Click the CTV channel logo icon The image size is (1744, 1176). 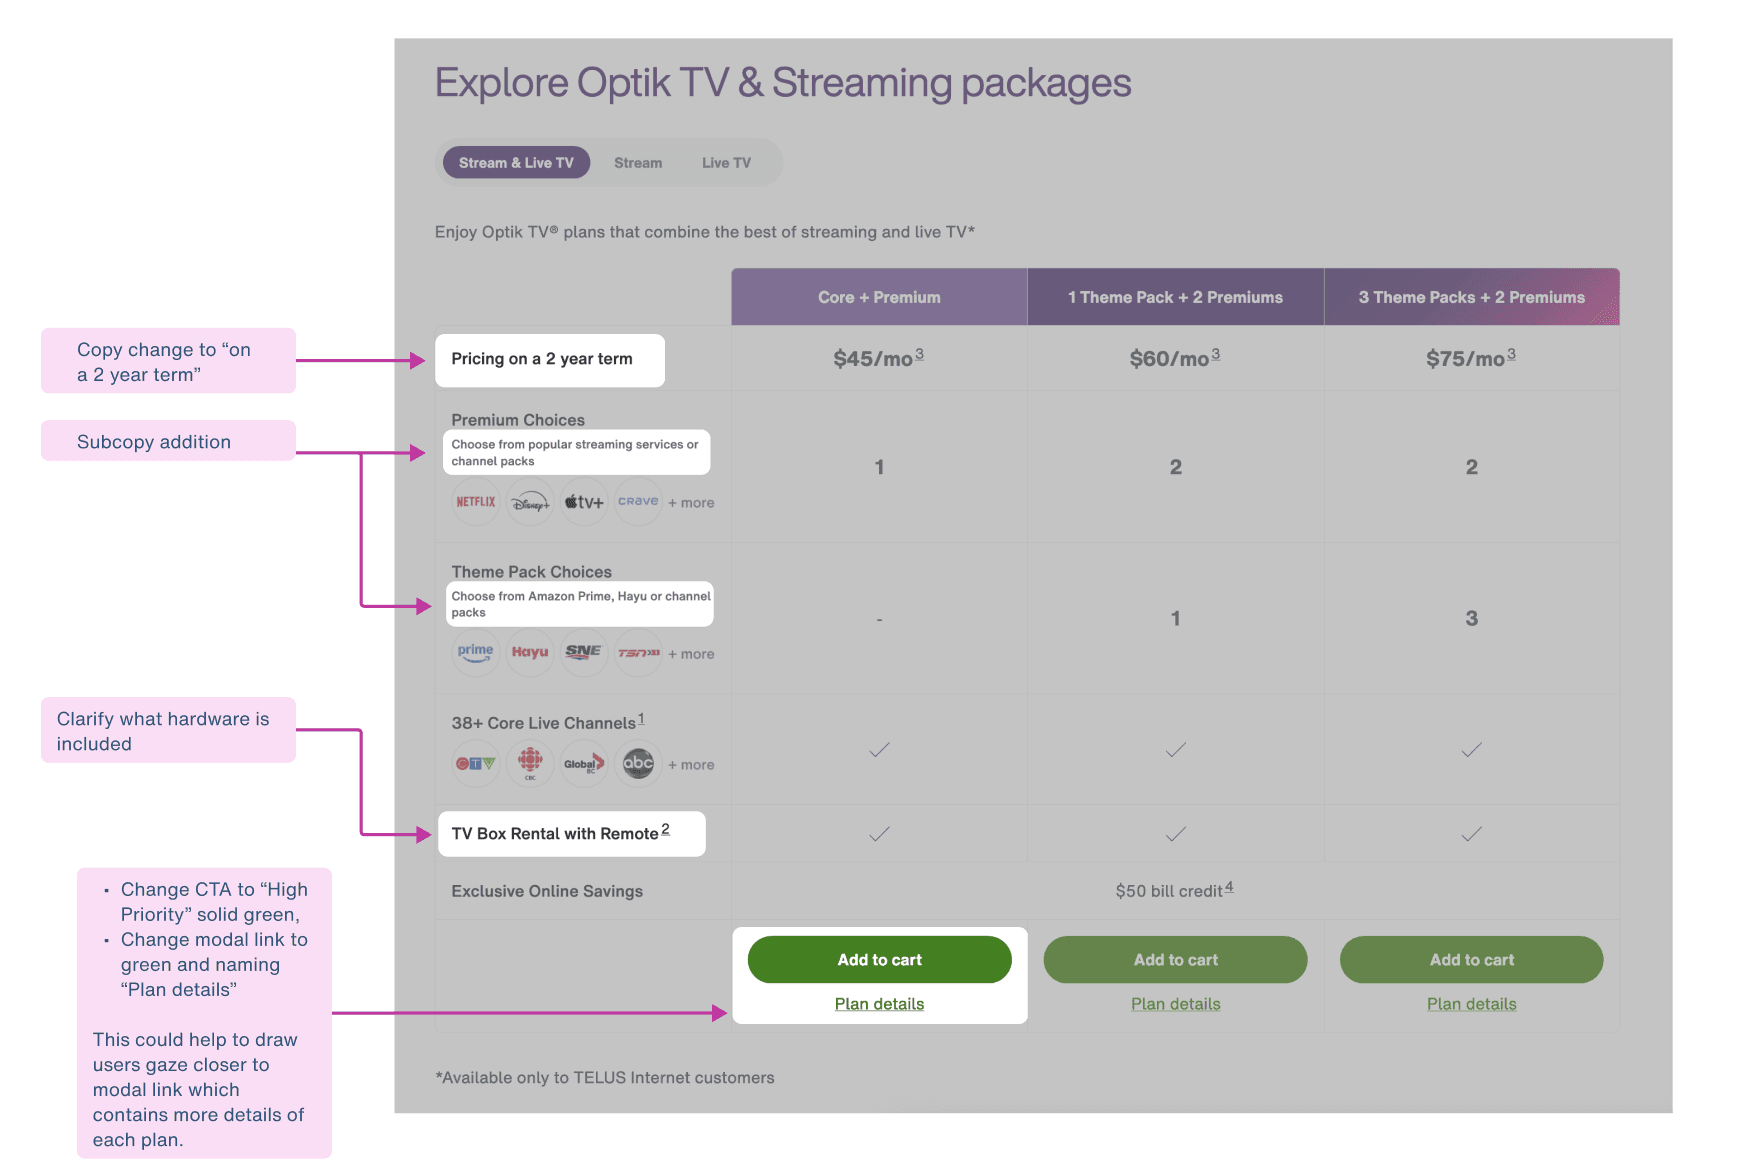476,764
